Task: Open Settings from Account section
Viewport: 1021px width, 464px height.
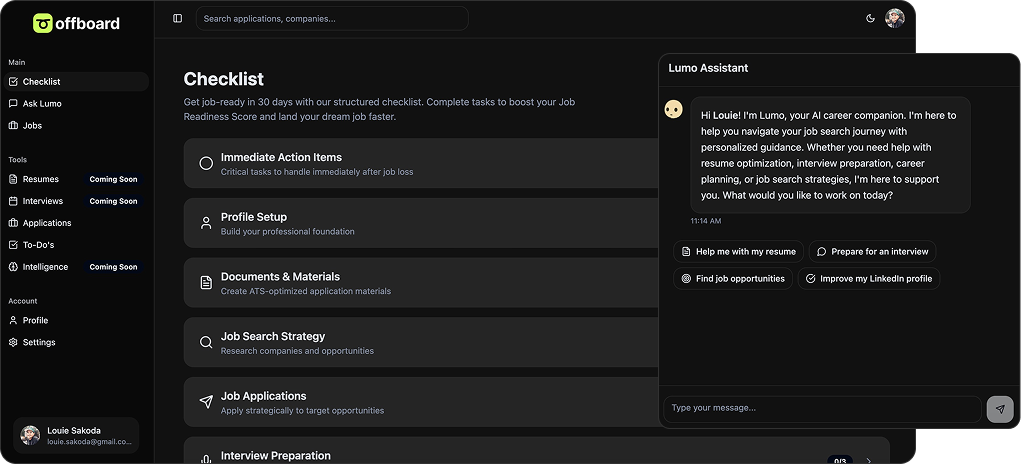Action: (39, 343)
